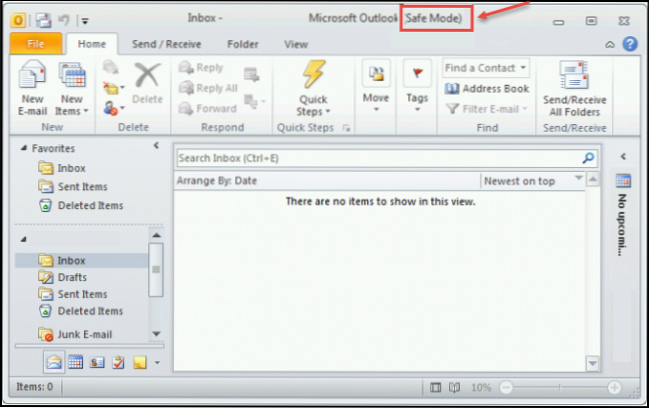Click the search magnifier icon
Viewport: 649px width, 408px height.
tap(589, 158)
